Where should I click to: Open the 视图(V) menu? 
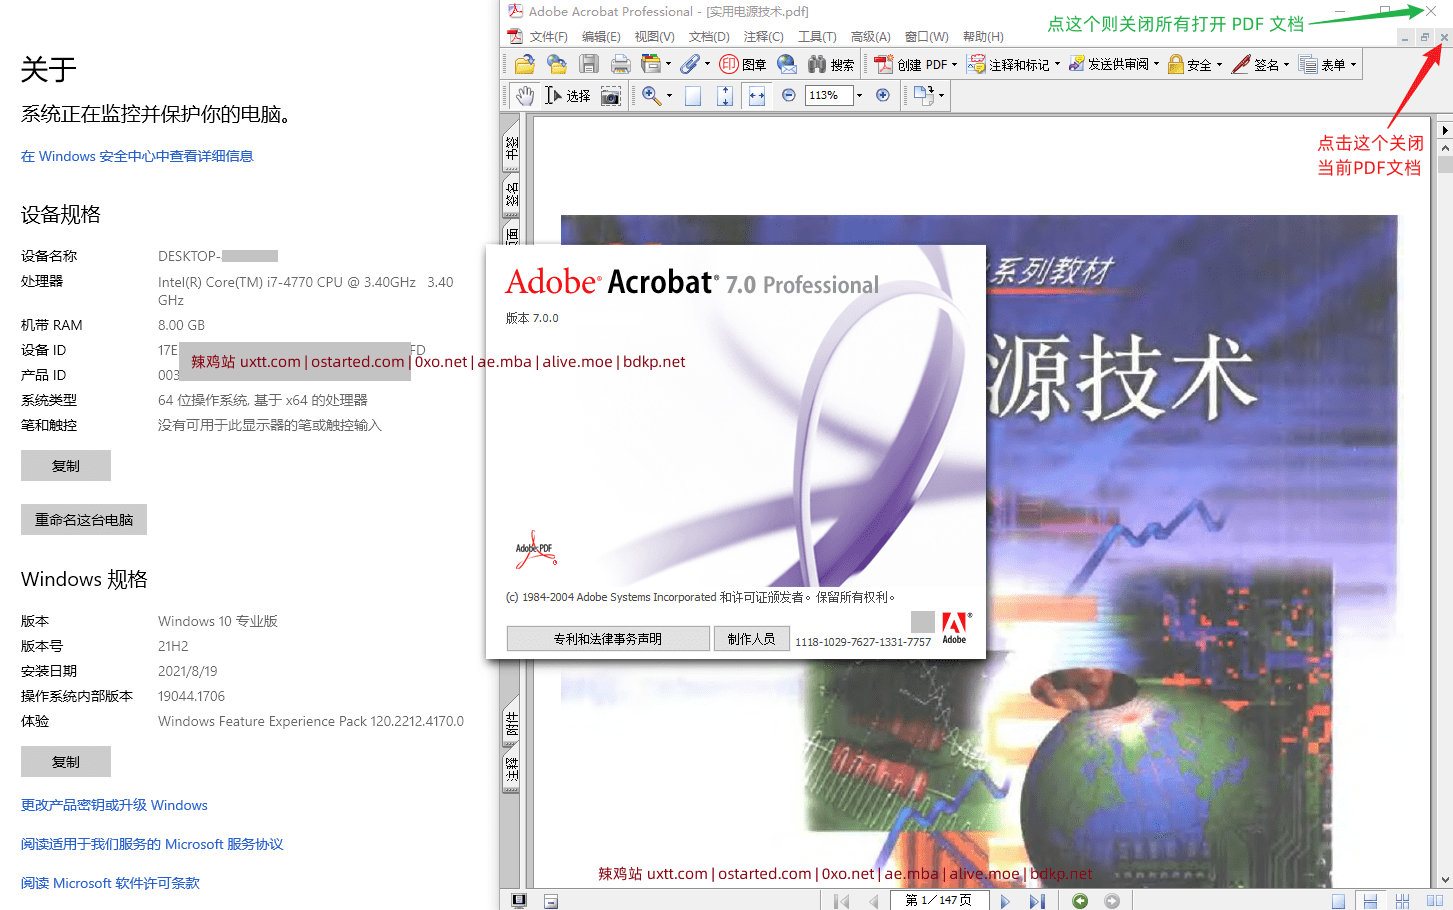tap(654, 37)
